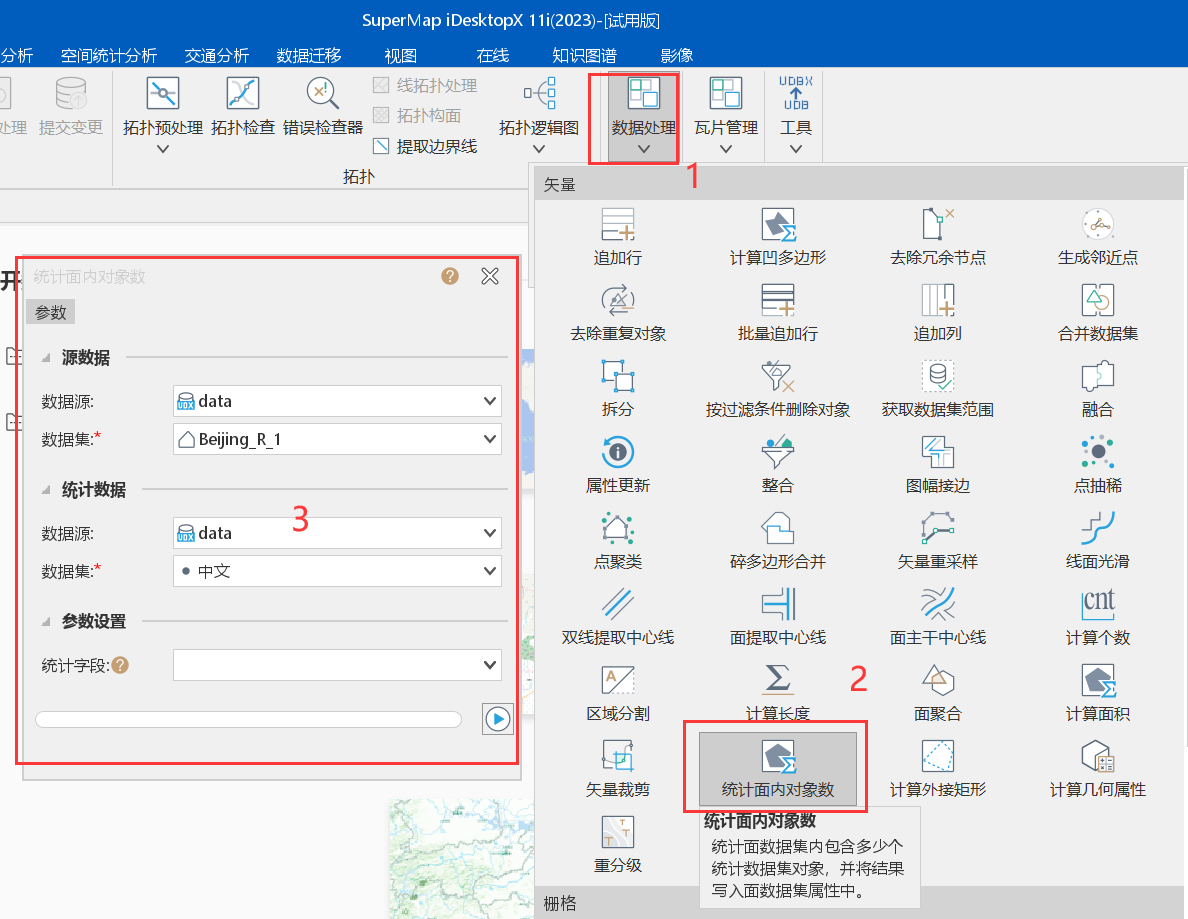Viewport: 1188px width, 919px height.
Task: Launch the 统计面内对象数 tool
Action: (x=777, y=768)
